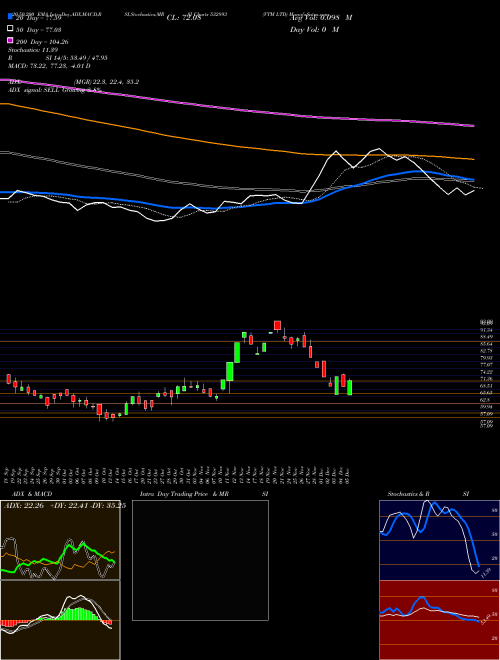This screenshot has height=660, width=500.
Task: Click the 62.8 price axis label
Action: click(x=485, y=400)
